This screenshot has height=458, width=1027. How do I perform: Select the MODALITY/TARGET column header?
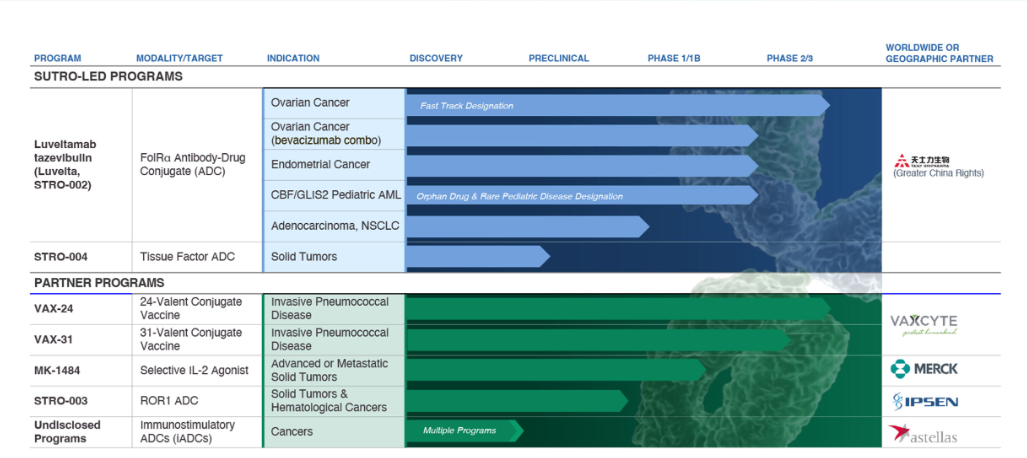(x=179, y=58)
